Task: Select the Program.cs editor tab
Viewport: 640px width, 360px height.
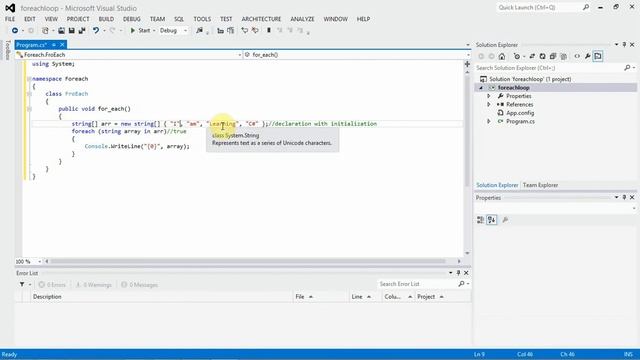Action: coord(32,45)
